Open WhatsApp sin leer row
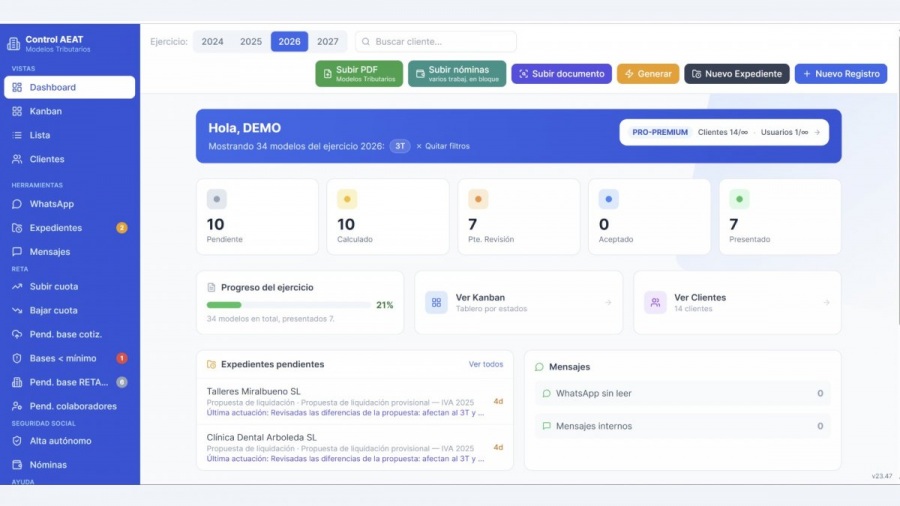The width and height of the screenshot is (900, 506). 682,393
